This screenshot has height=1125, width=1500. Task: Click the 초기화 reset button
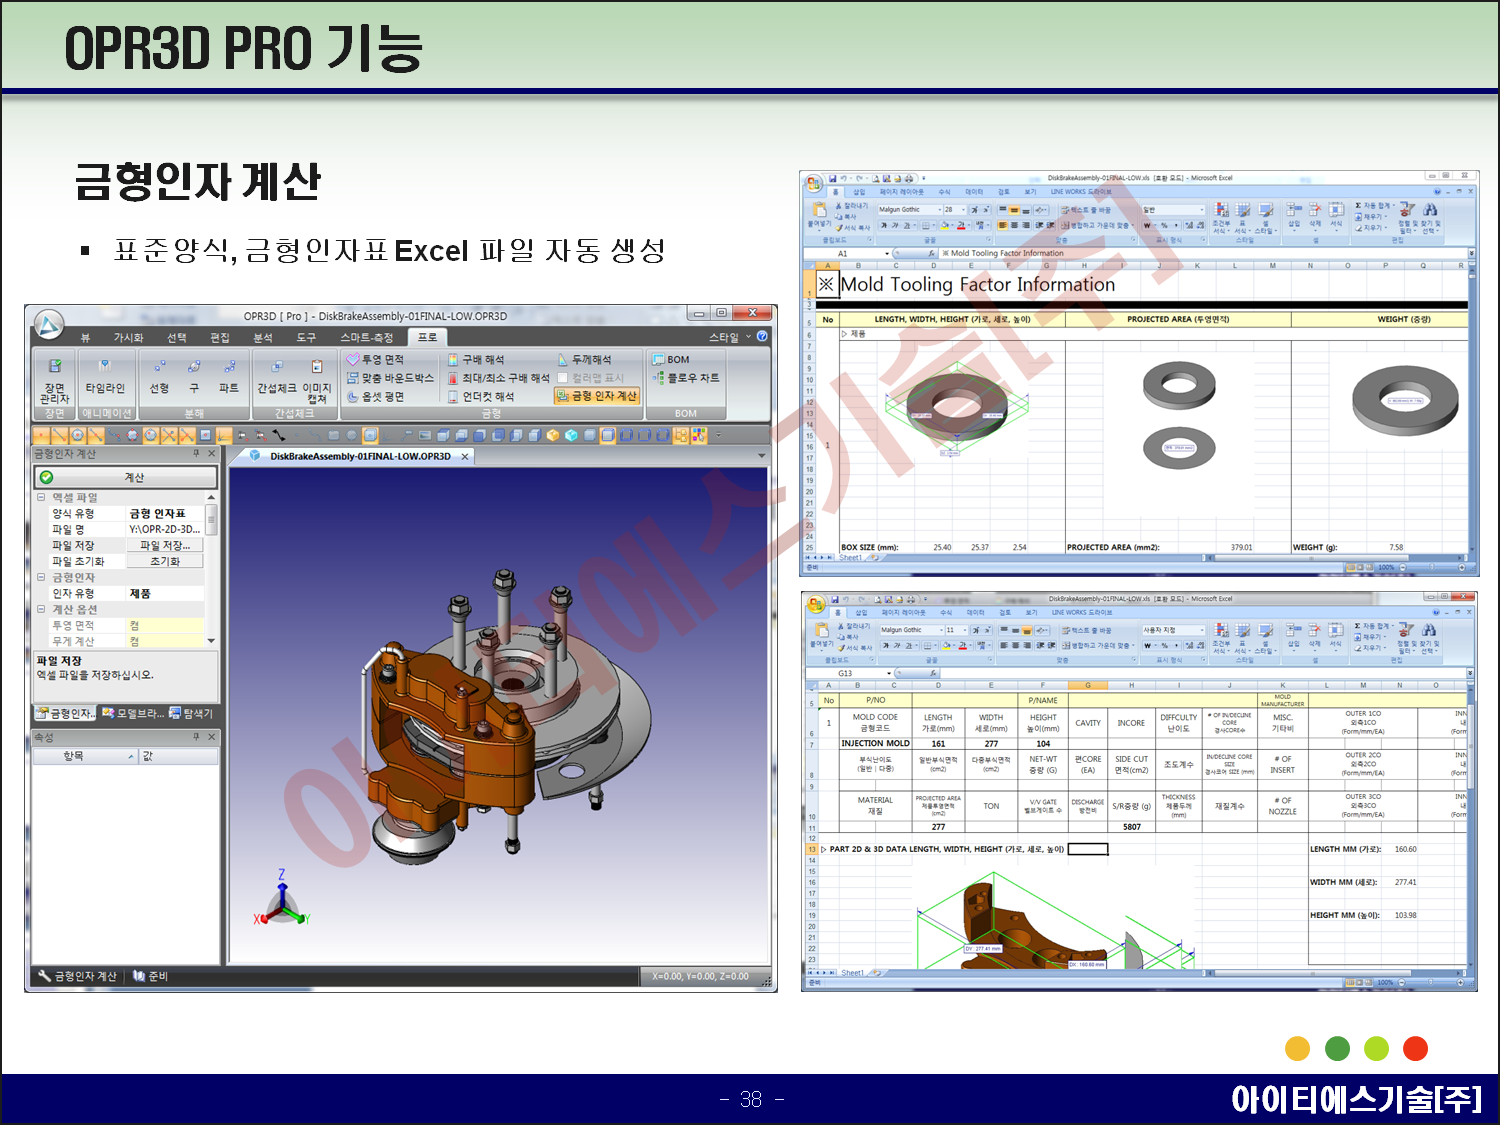click(165, 562)
